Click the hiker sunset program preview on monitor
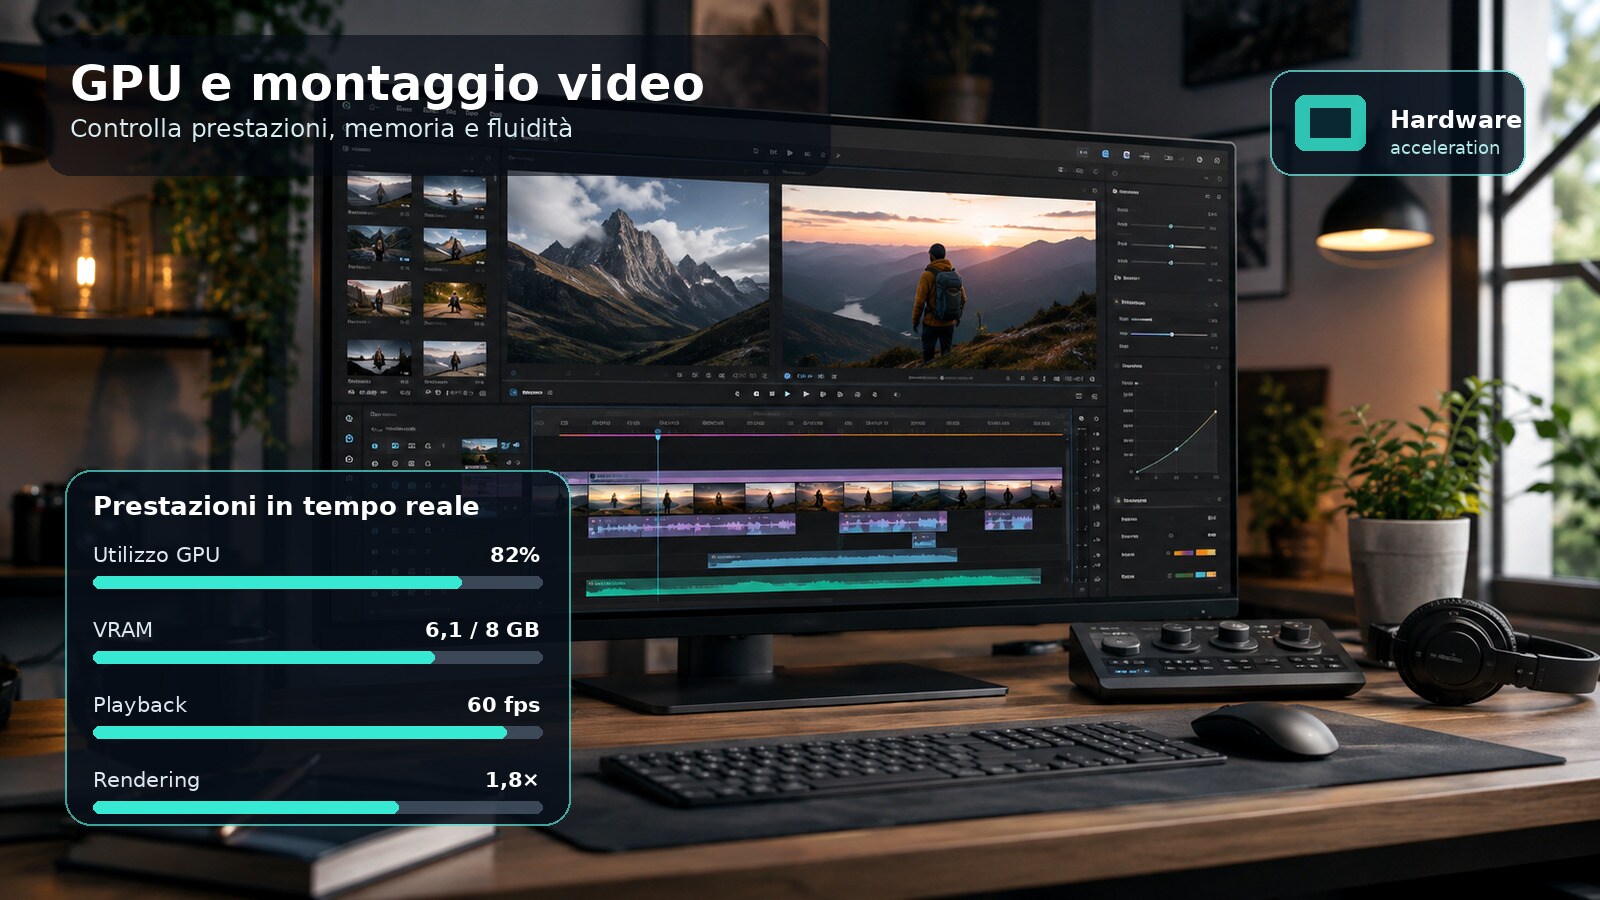 pyautogui.click(x=938, y=277)
